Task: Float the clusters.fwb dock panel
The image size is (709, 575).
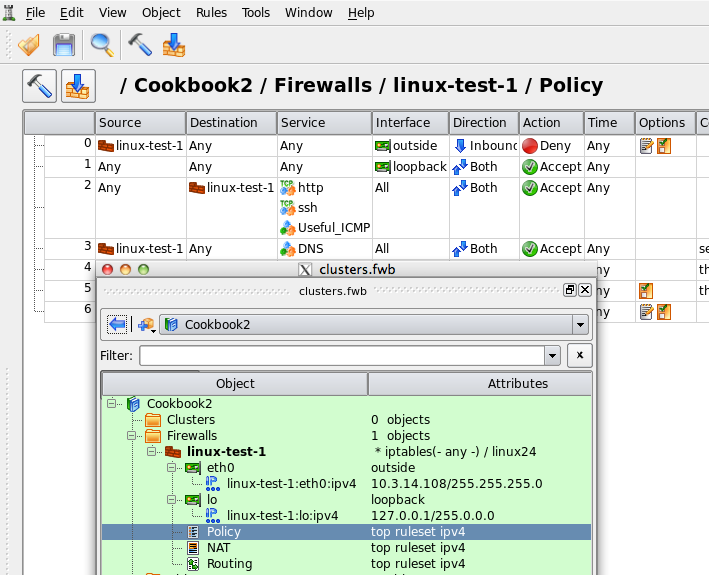Action: pyautogui.click(x=570, y=290)
